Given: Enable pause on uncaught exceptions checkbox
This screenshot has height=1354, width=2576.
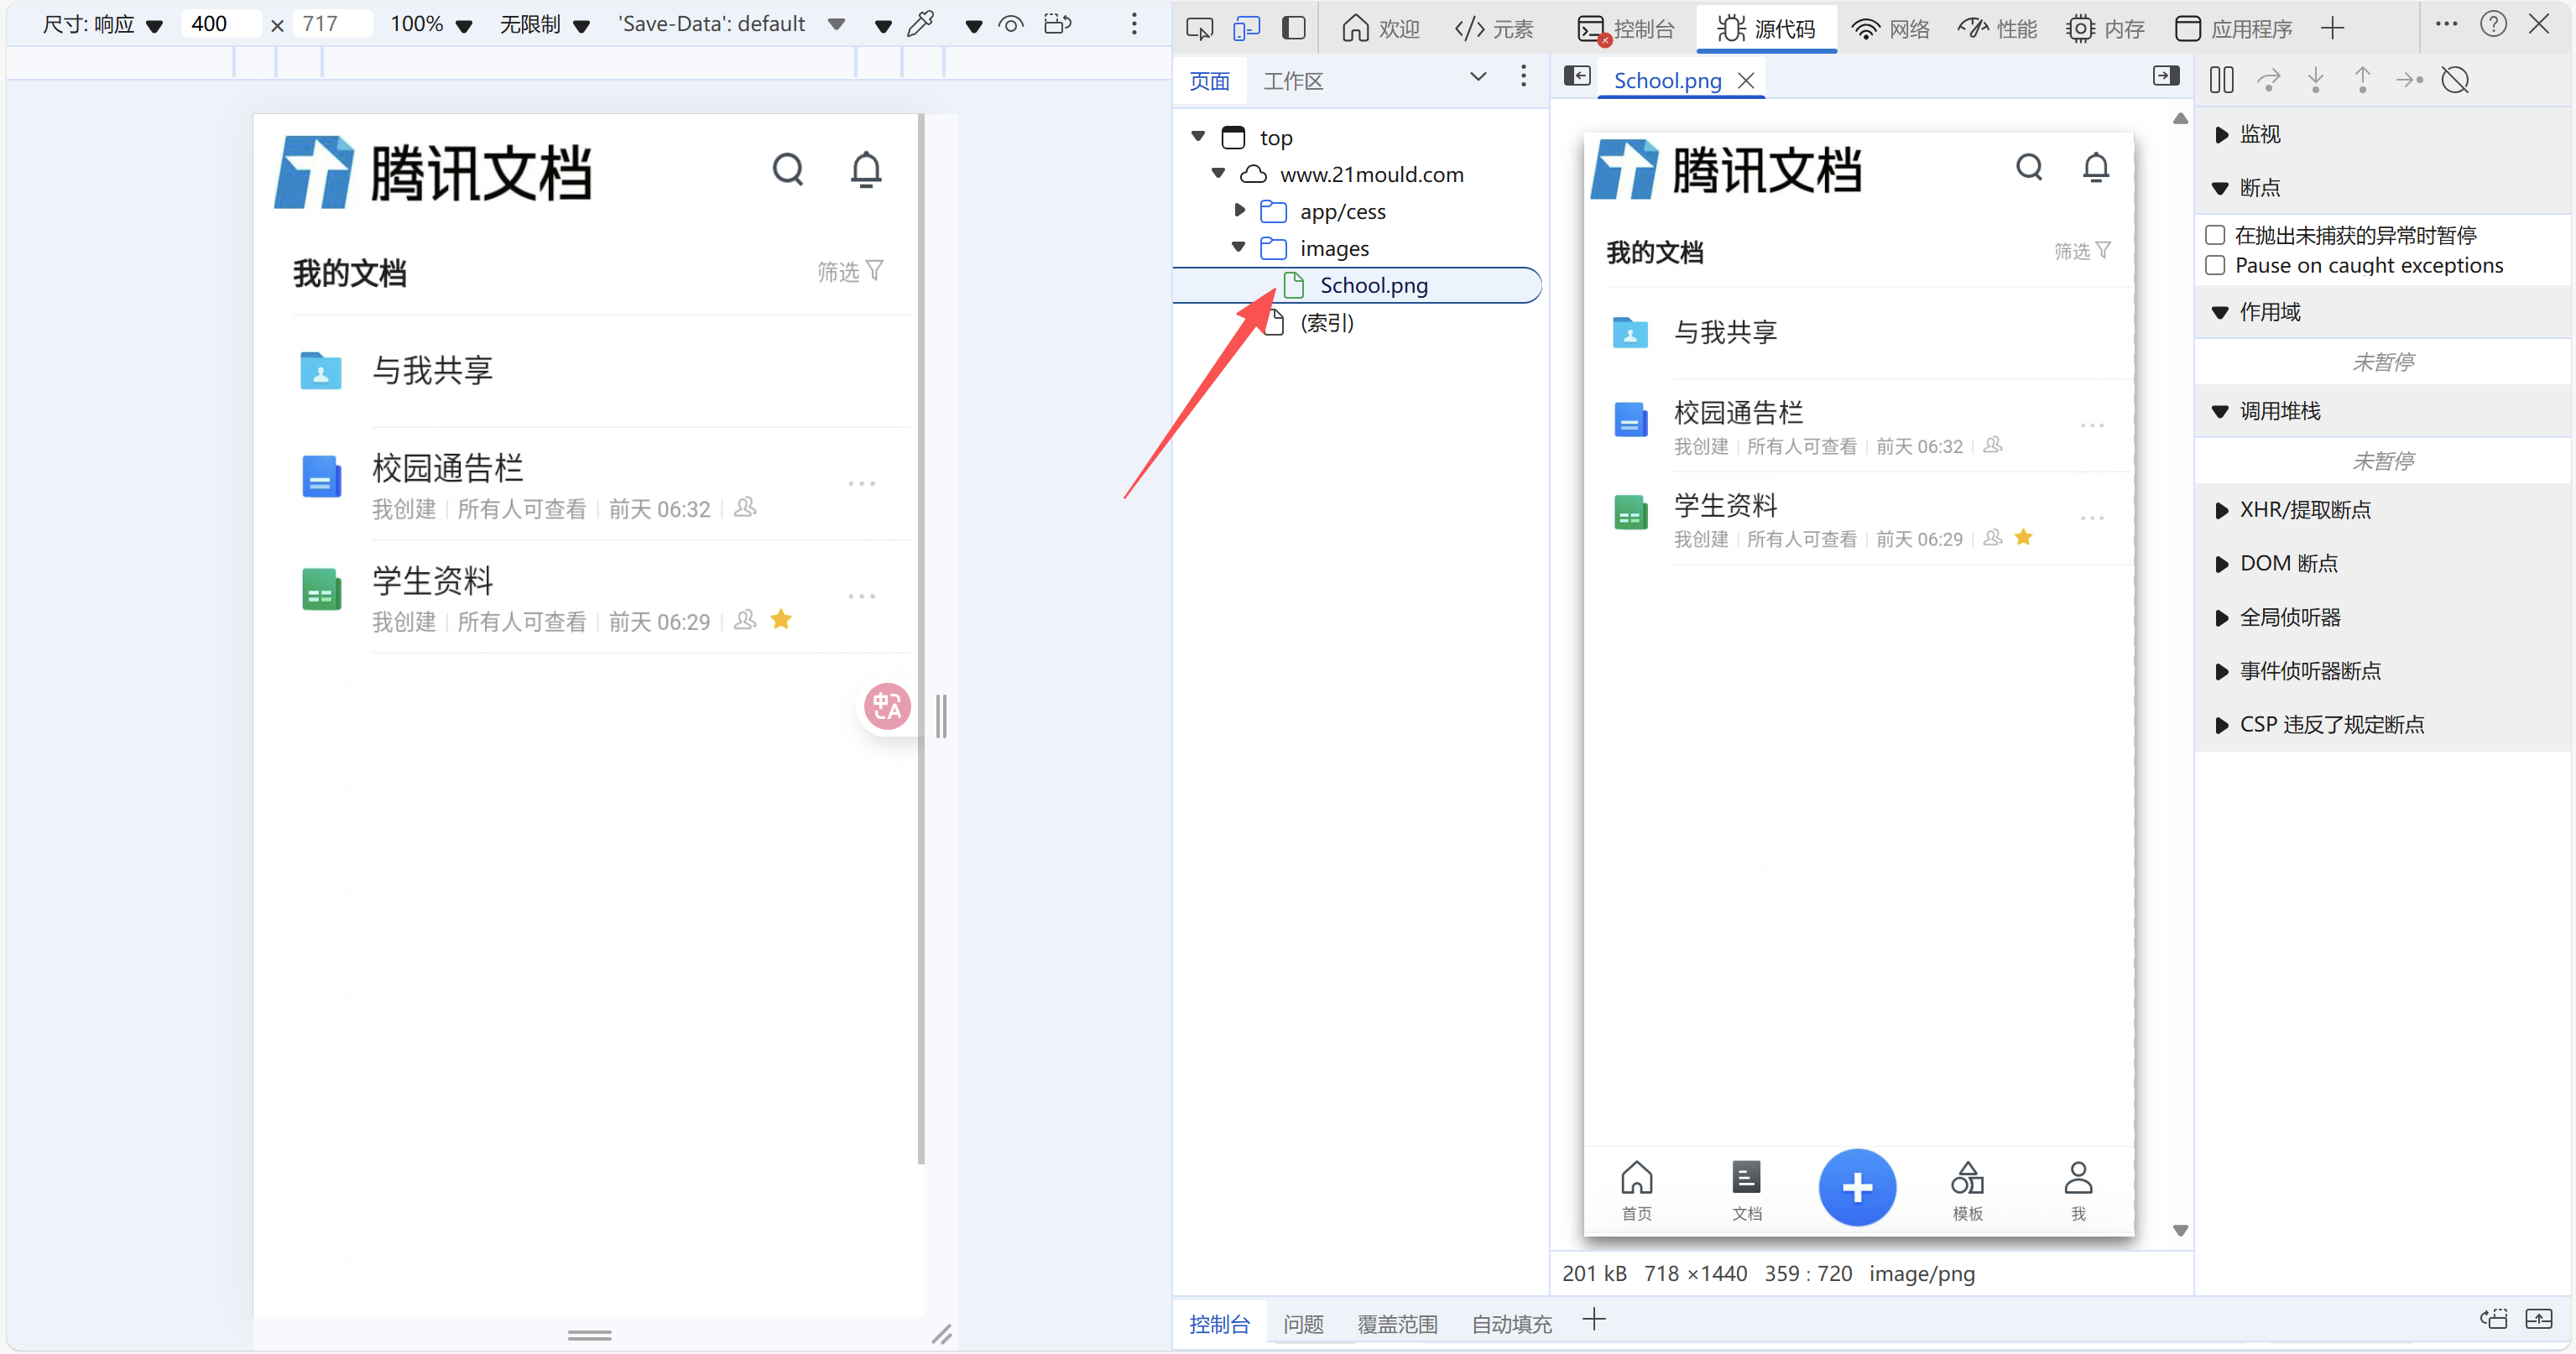Looking at the screenshot, I should coord(2215,236).
